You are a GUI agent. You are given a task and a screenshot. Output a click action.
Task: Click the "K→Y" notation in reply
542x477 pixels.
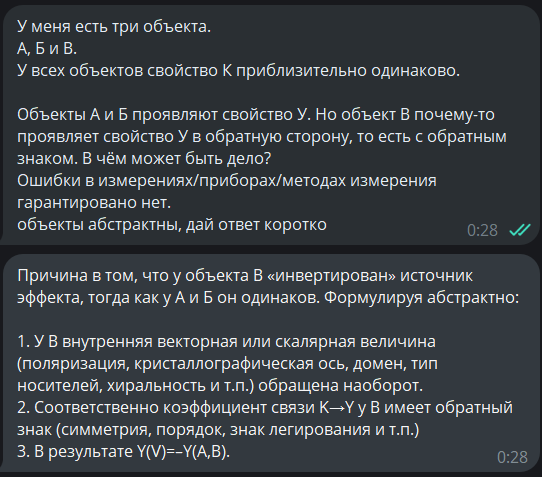337,408
